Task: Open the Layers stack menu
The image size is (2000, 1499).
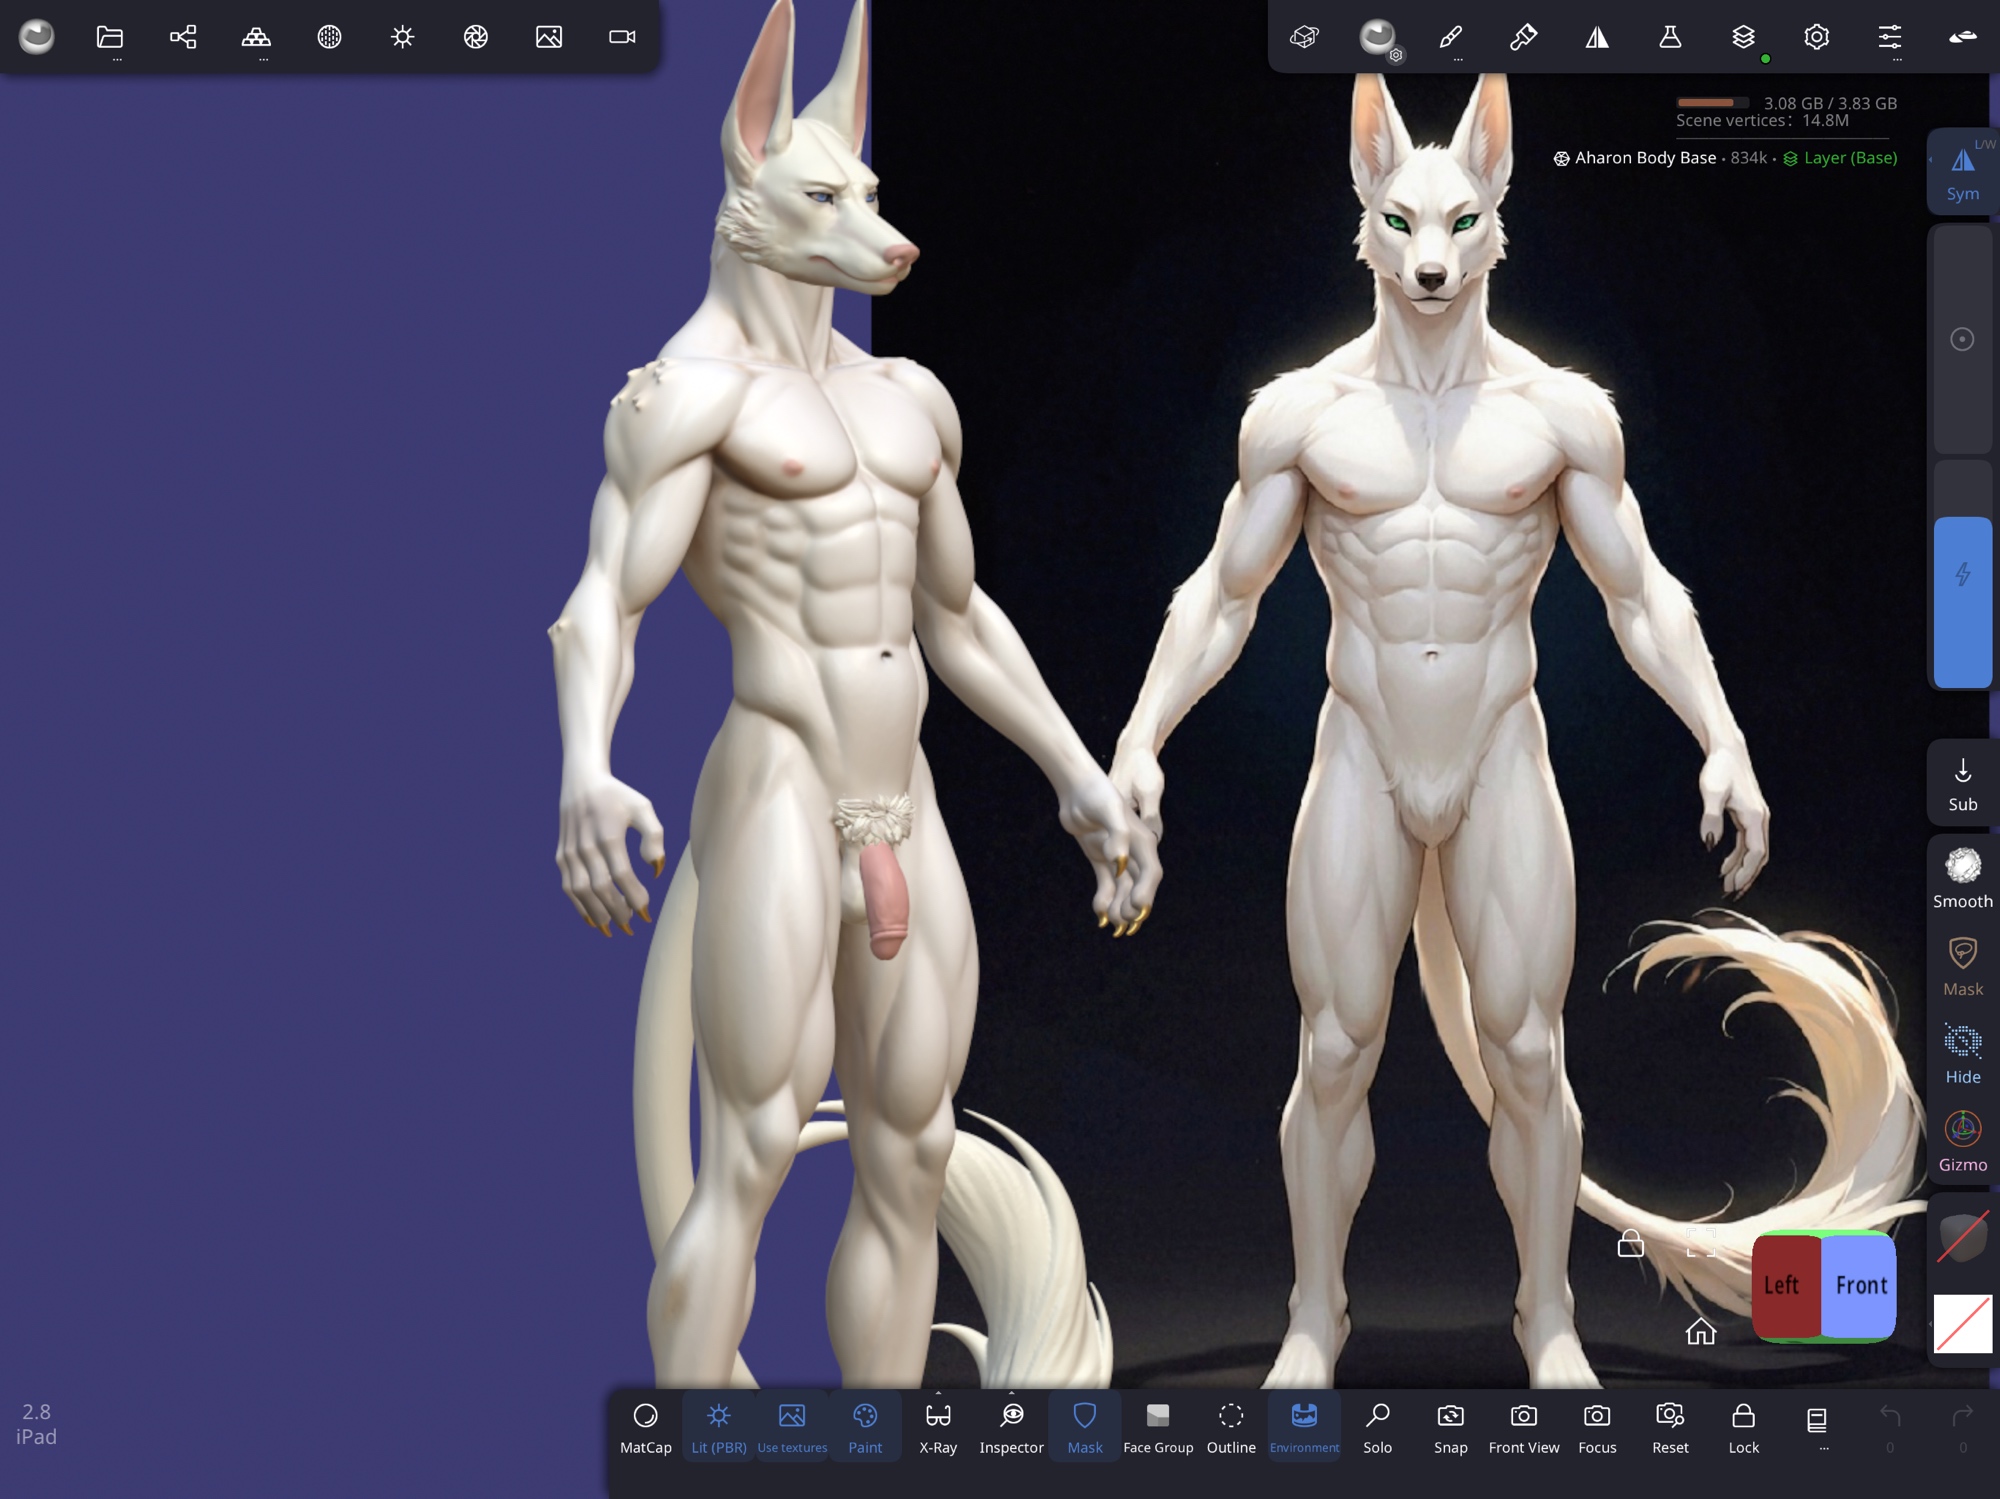Action: click(x=1743, y=37)
